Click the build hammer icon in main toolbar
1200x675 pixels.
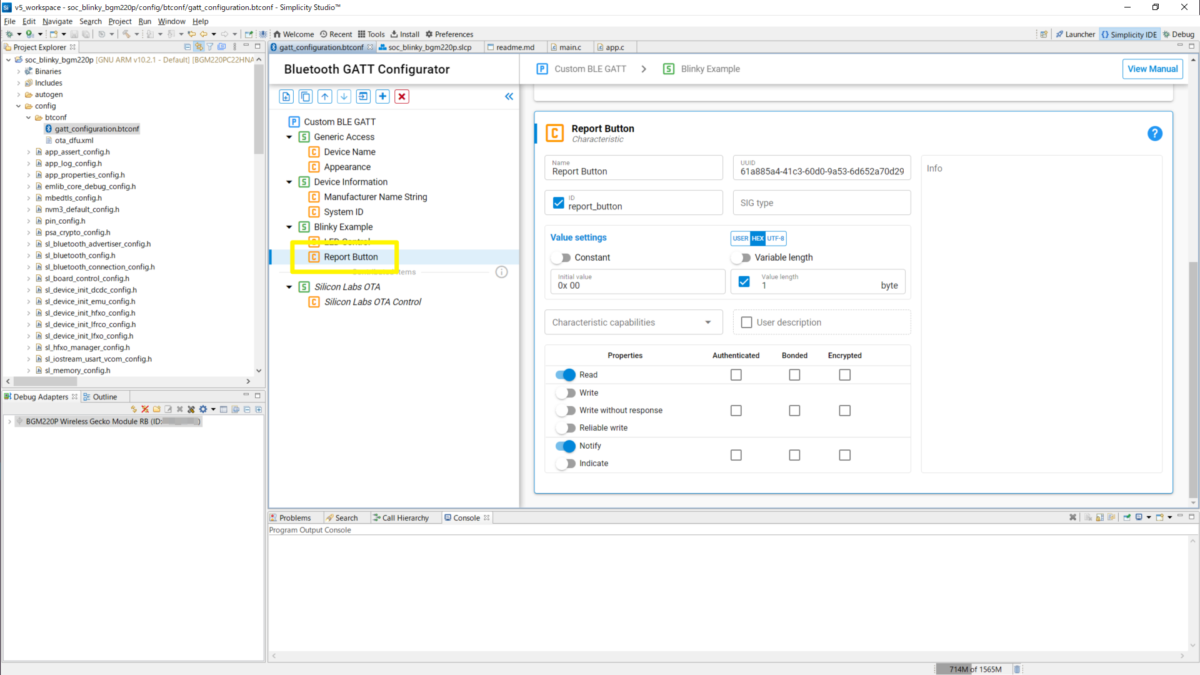pos(125,34)
